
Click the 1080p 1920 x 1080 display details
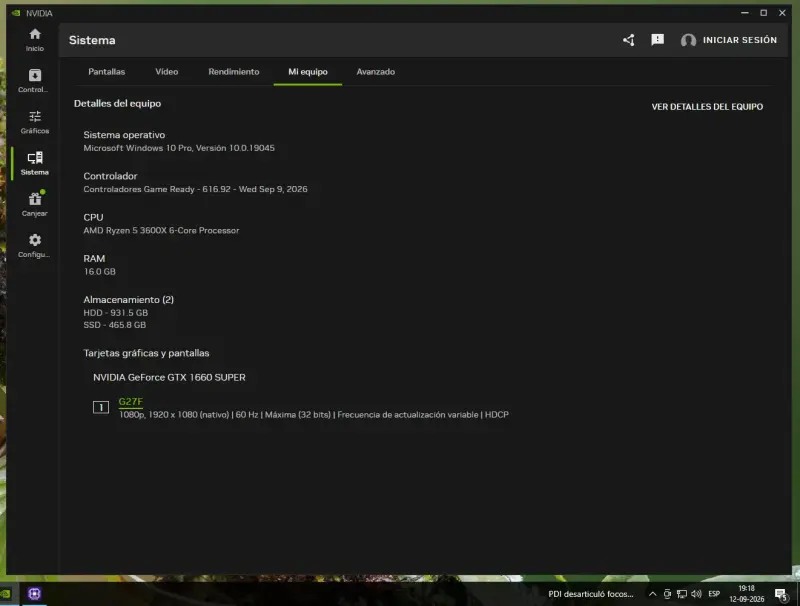(x=314, y=415)
